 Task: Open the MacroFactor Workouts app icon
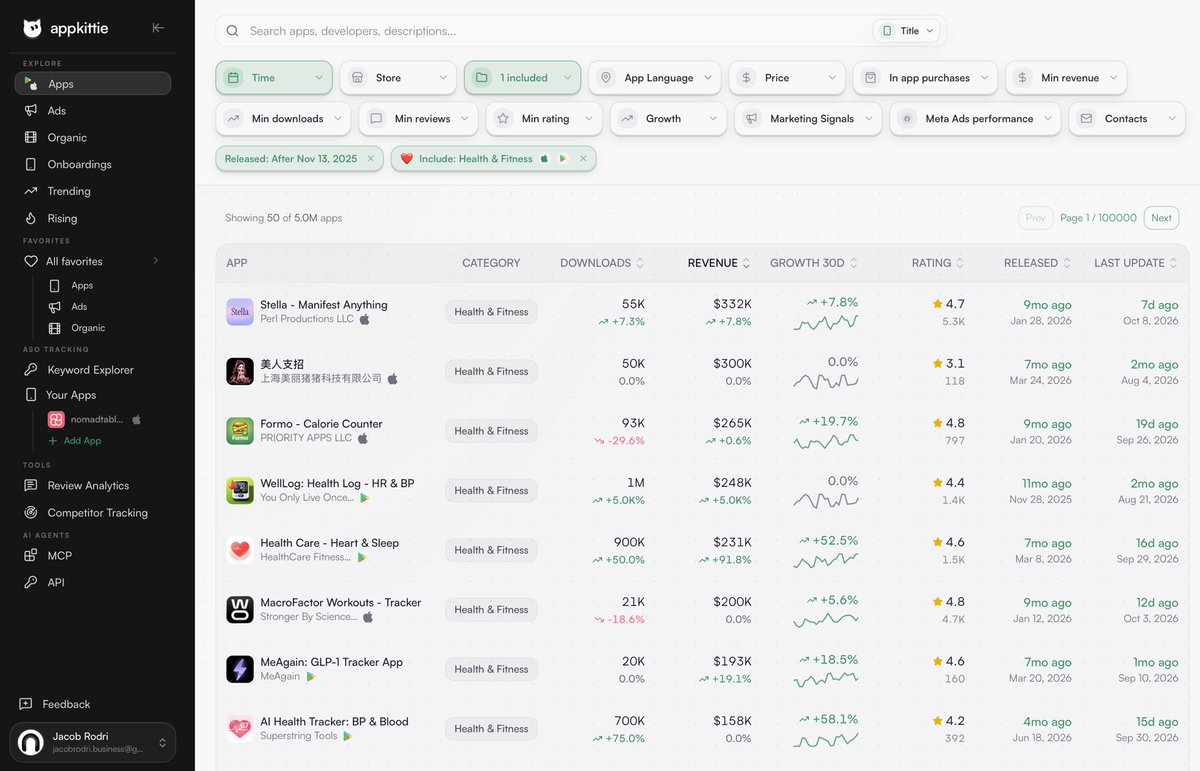click(x=240, y=610)
